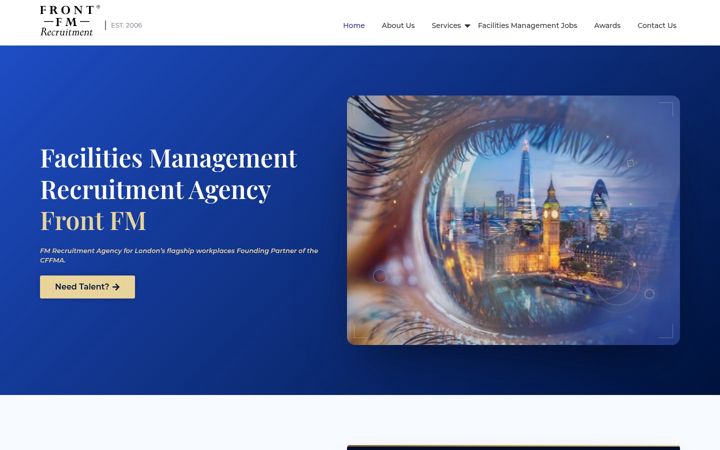Go to the About Us page
720x450 pixels.
point(398,26)
